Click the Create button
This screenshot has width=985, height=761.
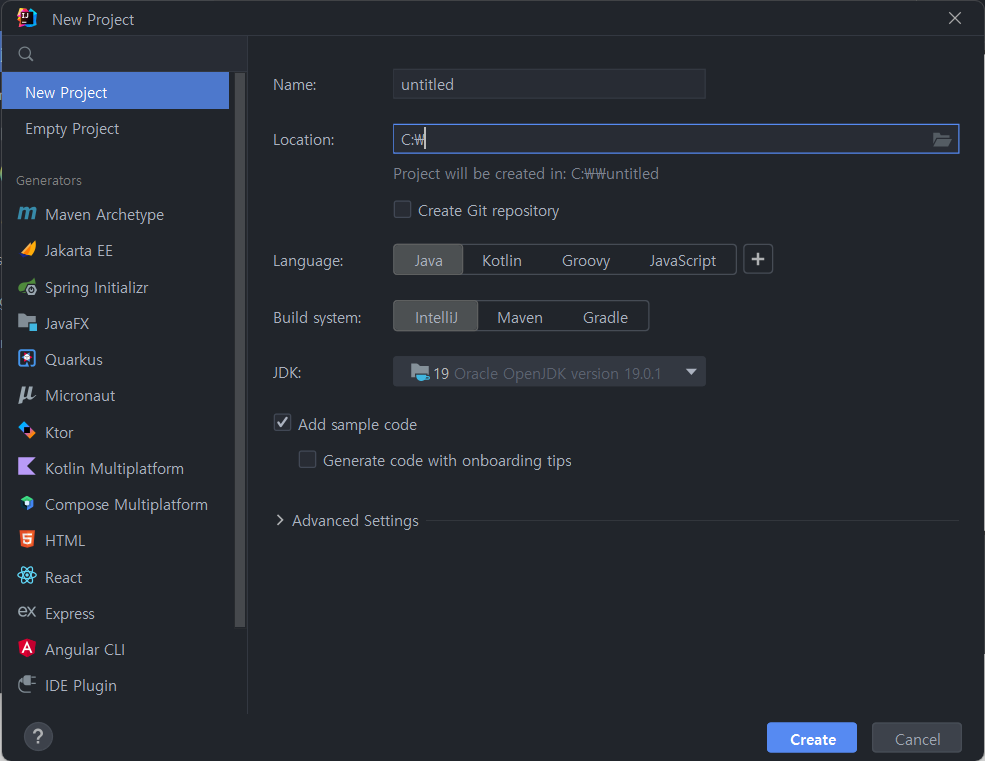click(x=812, y=738)
